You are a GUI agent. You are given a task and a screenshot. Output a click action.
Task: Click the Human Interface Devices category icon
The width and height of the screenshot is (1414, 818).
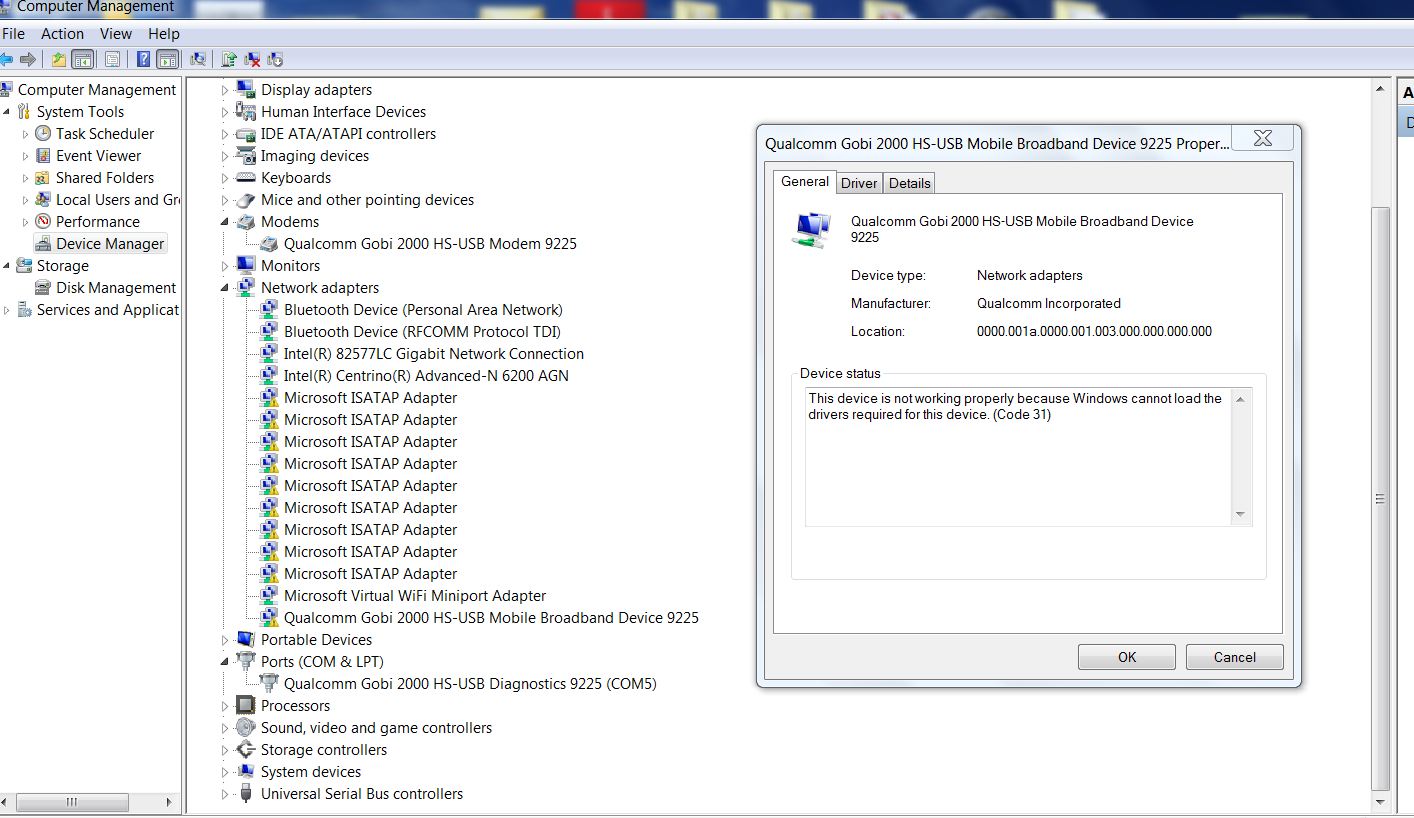point(245,111)
